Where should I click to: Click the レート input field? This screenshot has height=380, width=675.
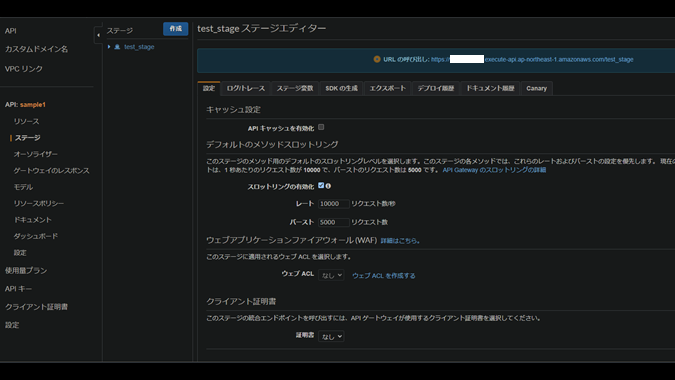tap(333, 204)
